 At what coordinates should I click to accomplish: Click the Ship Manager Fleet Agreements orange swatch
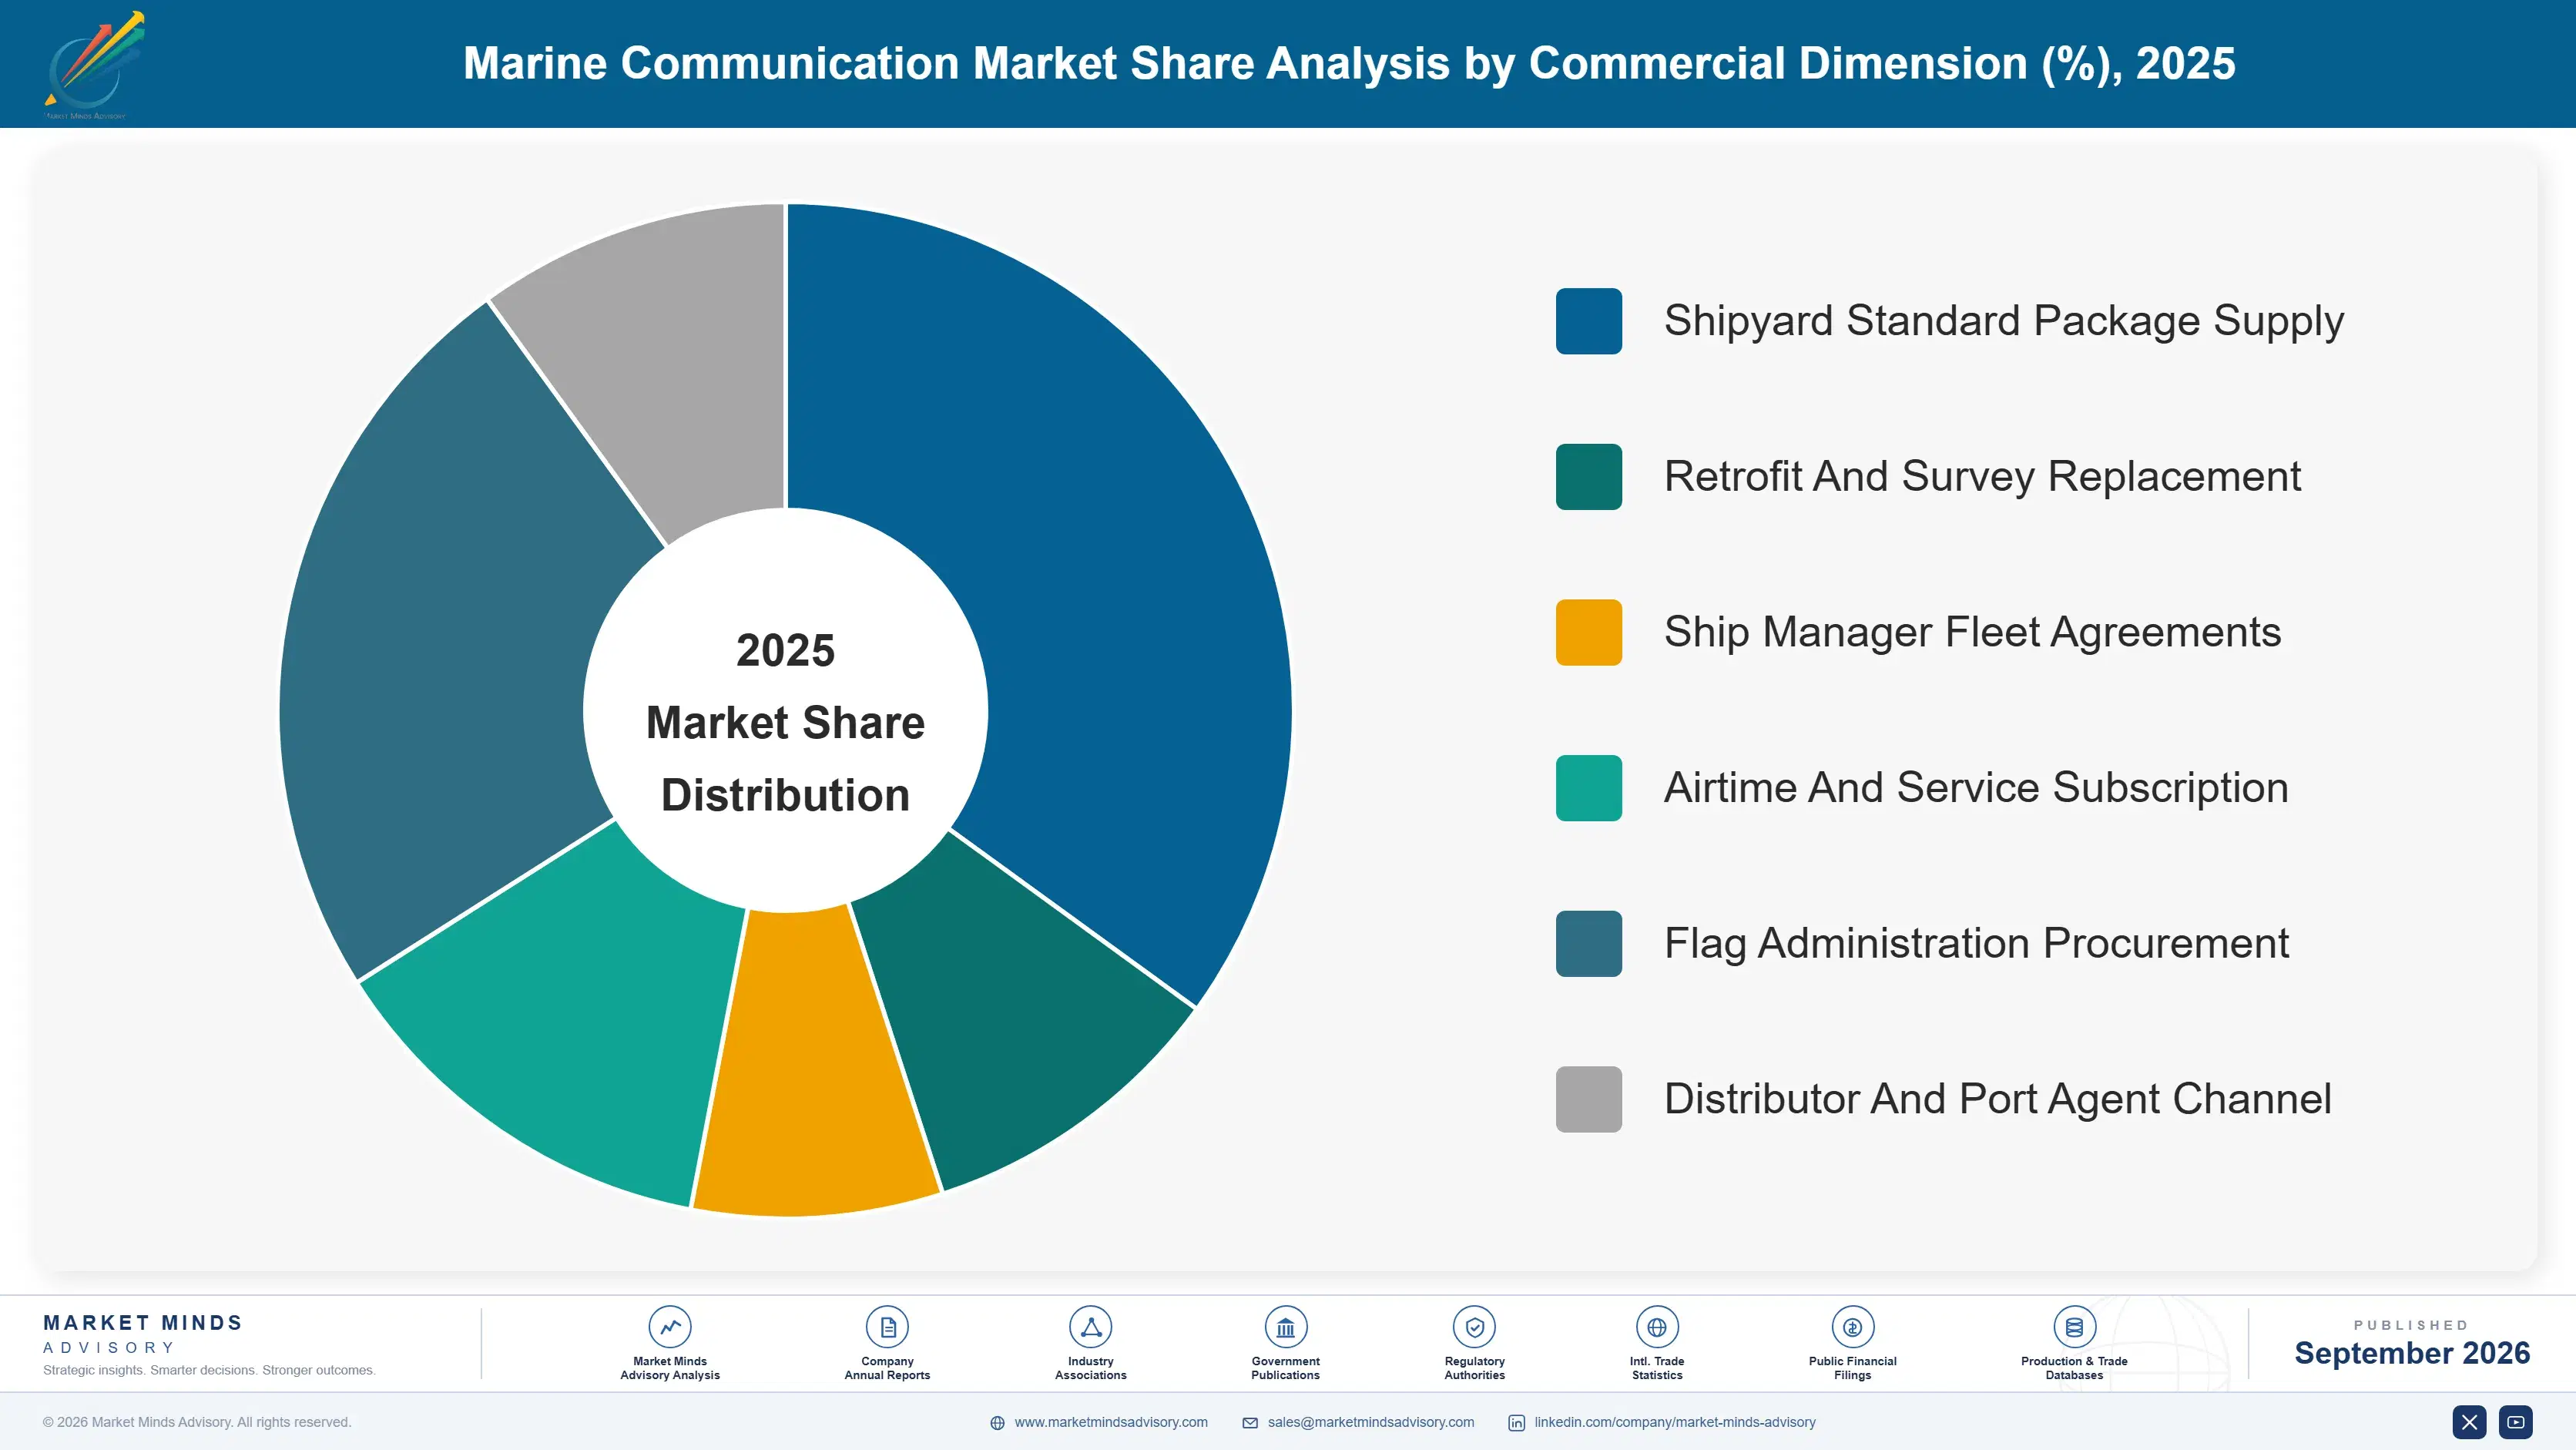coord(1588,632)
